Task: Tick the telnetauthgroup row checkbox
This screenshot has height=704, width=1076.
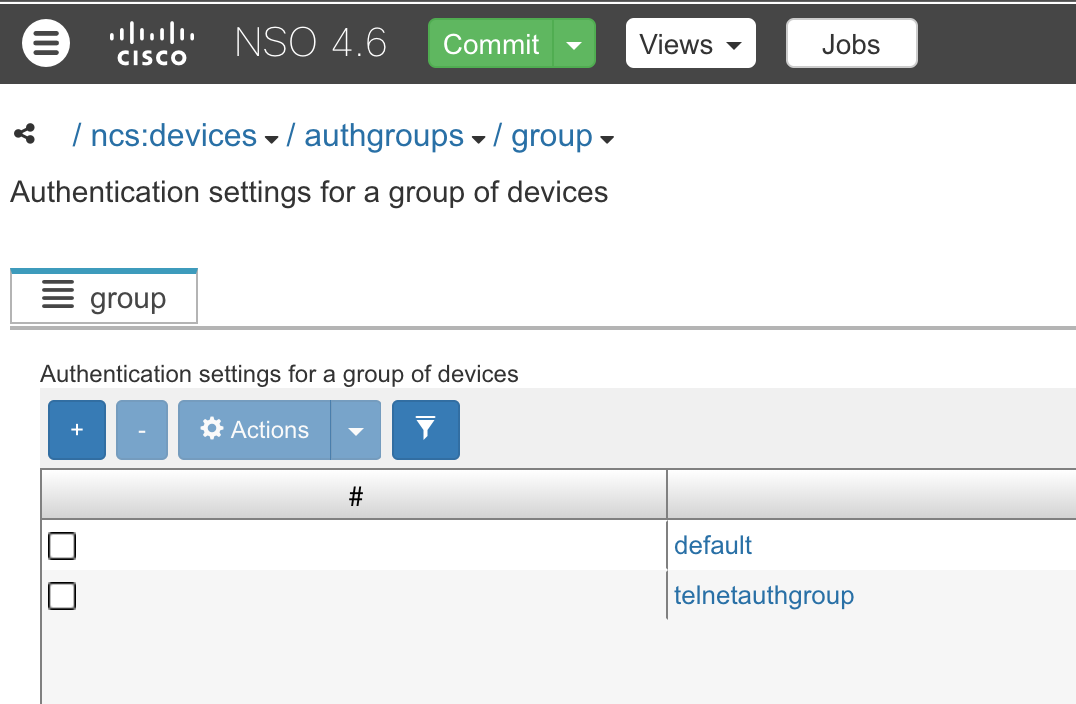Action: pyautogui.click(x=62, y=596)
